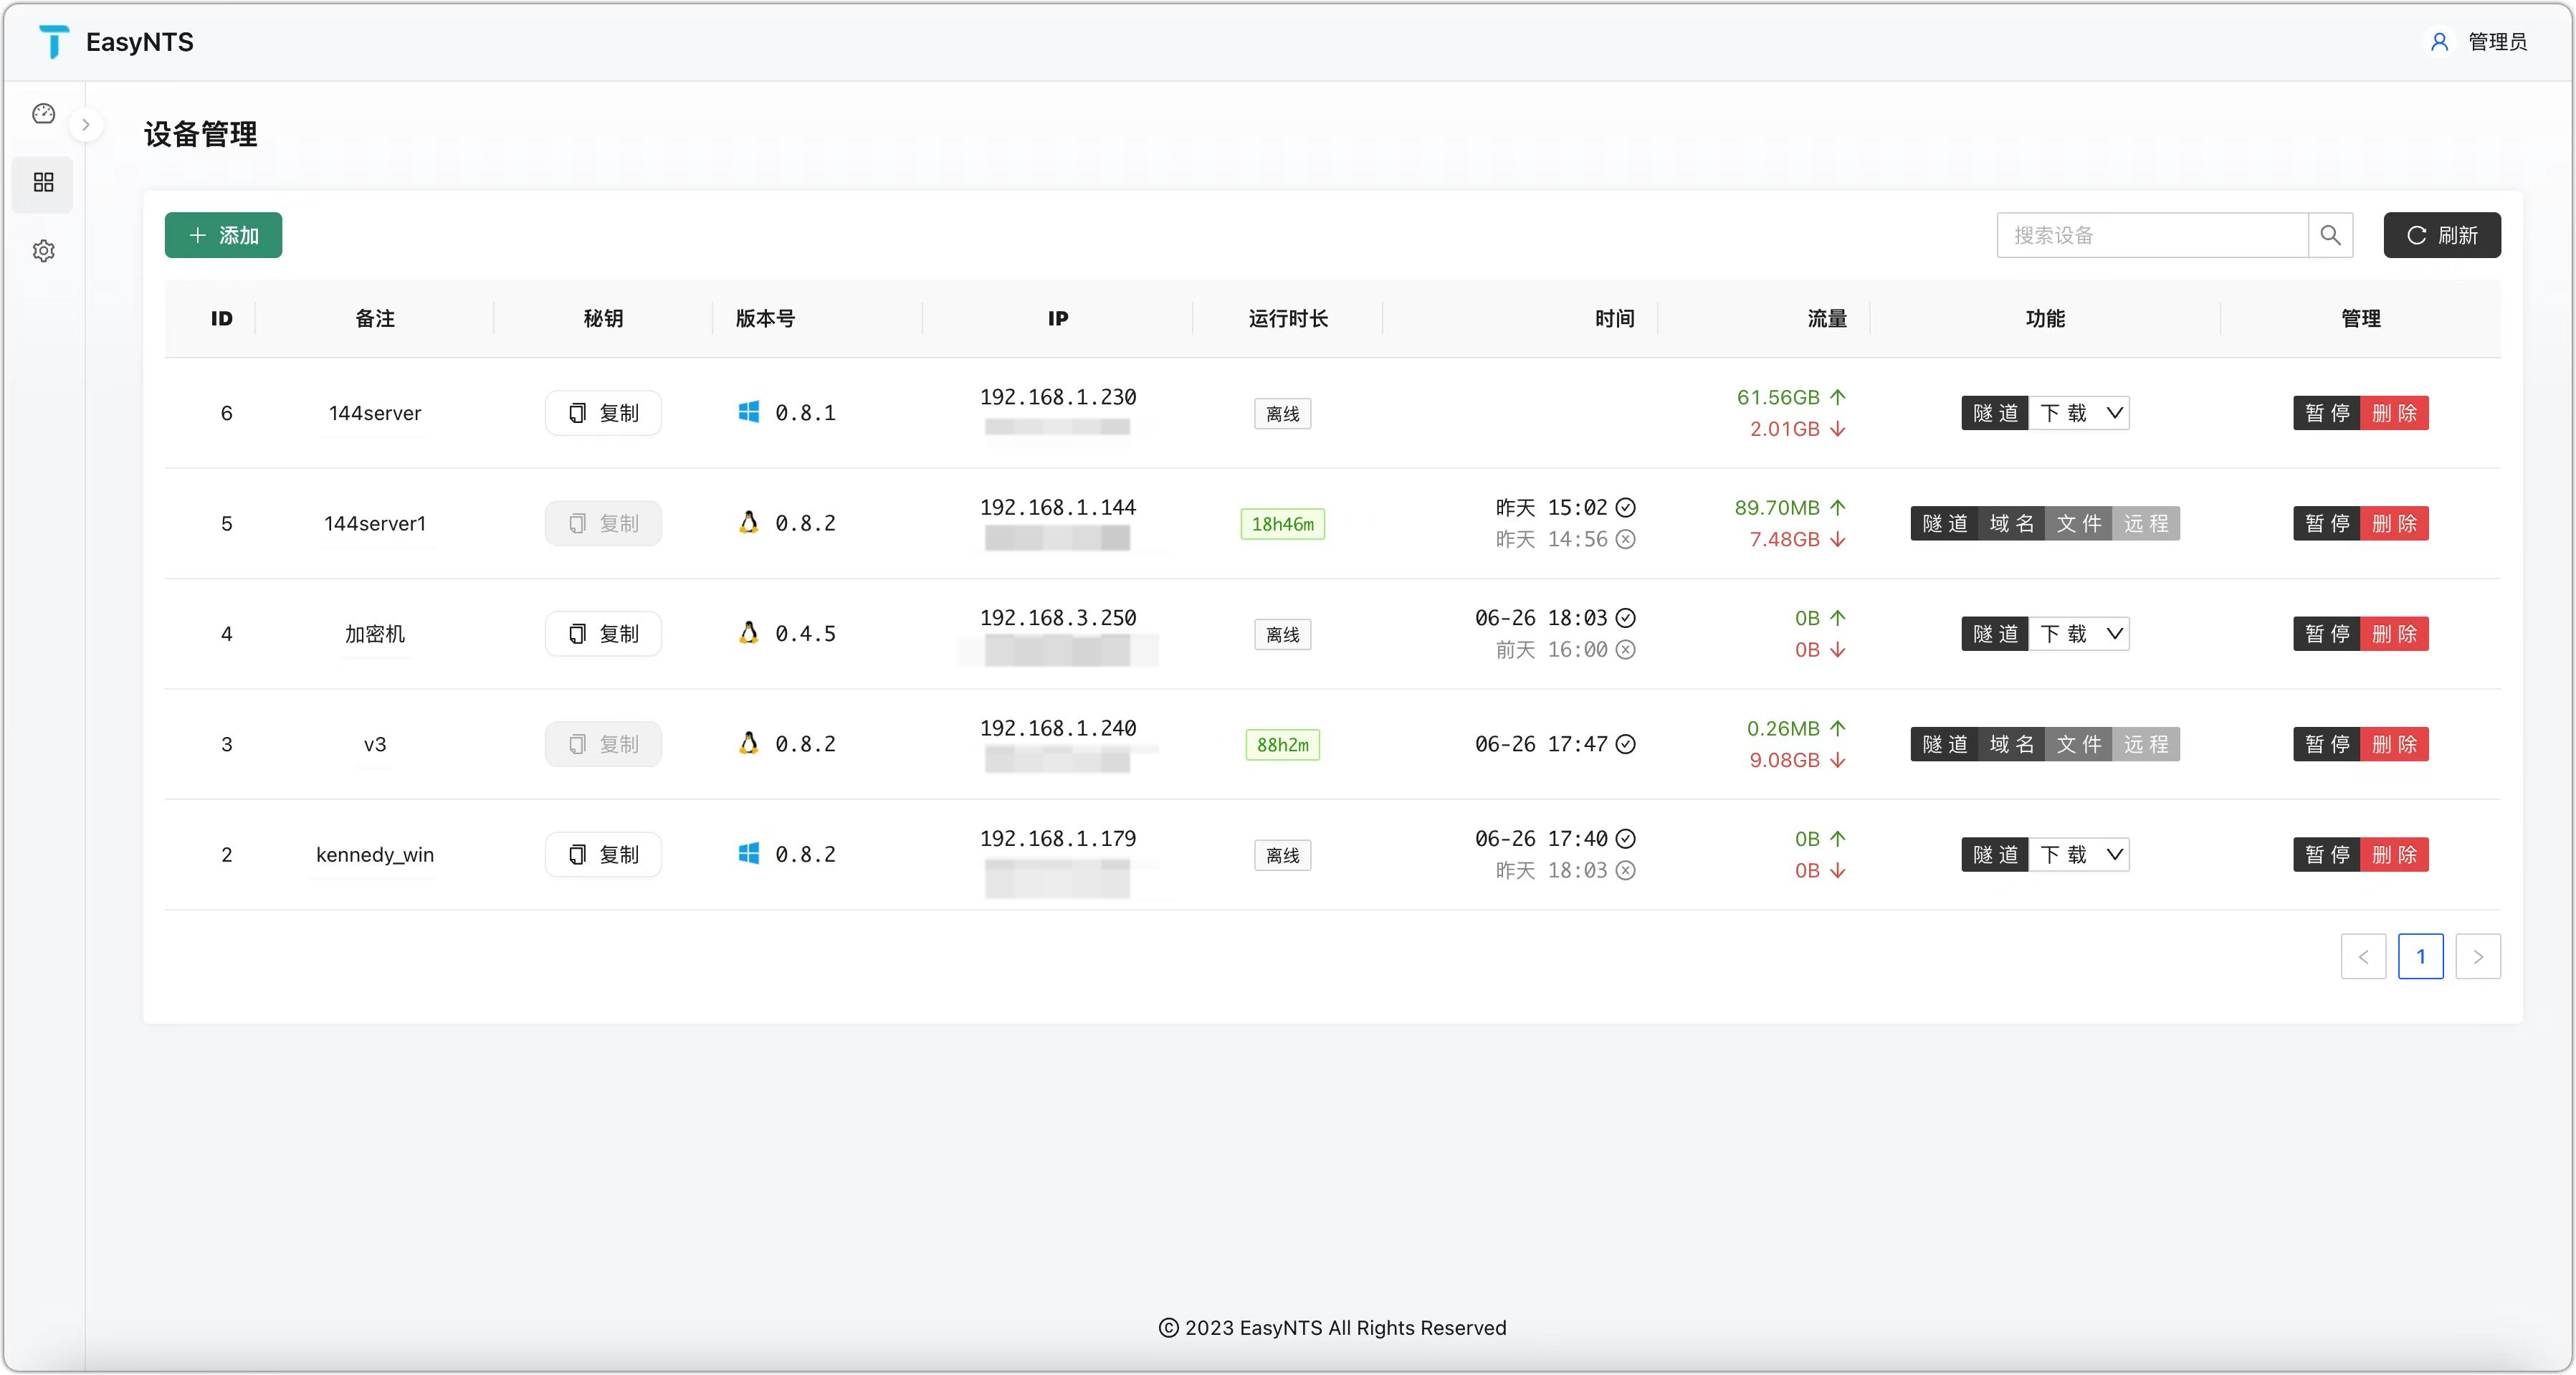Viewport: 2576px width, 1375px height.
Task: Click the 管理员 administrator label
Action: pos(2497,42)
